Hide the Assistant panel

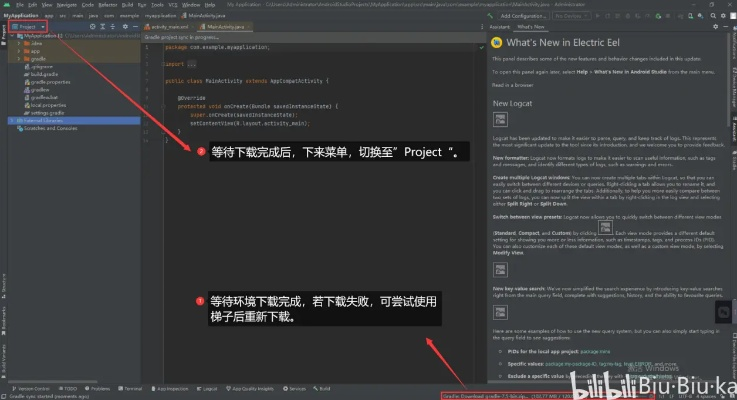726,27
